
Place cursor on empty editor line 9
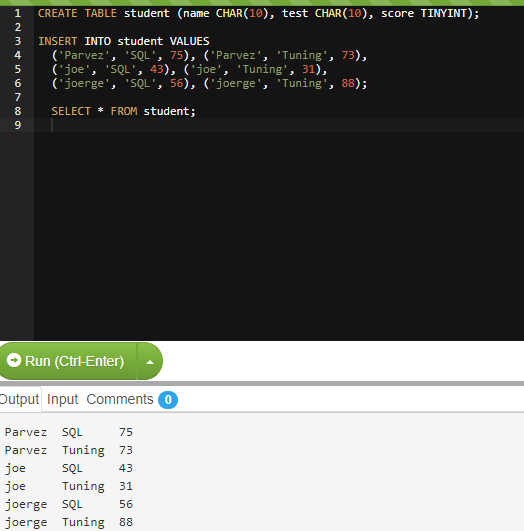click(279, 125)
